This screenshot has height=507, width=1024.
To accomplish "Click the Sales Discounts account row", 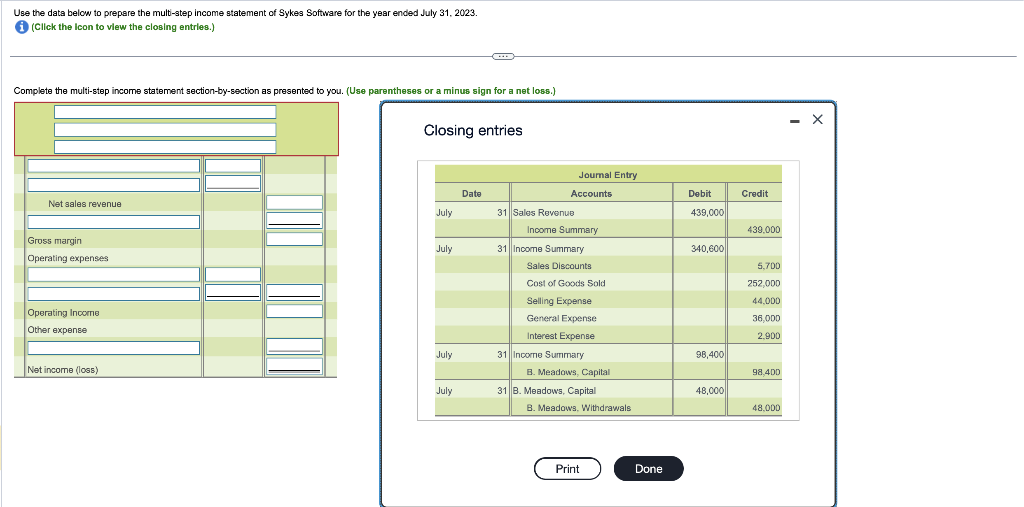I will click(x=559, y=266).
